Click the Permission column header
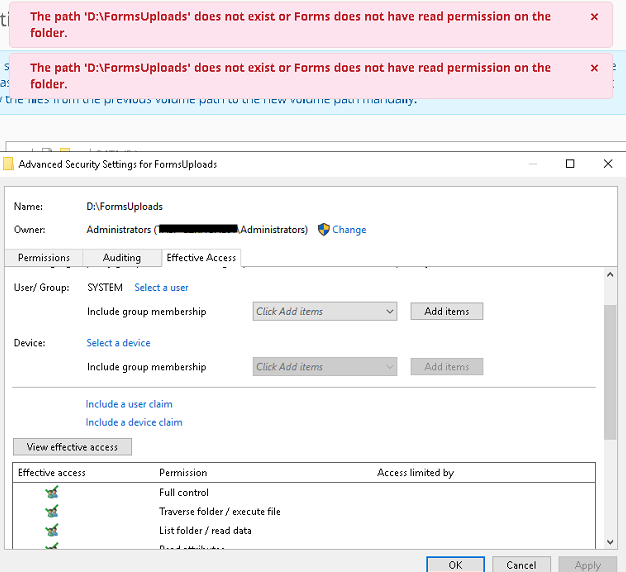This screenshot has width=626, height=572. pos(183,473)
